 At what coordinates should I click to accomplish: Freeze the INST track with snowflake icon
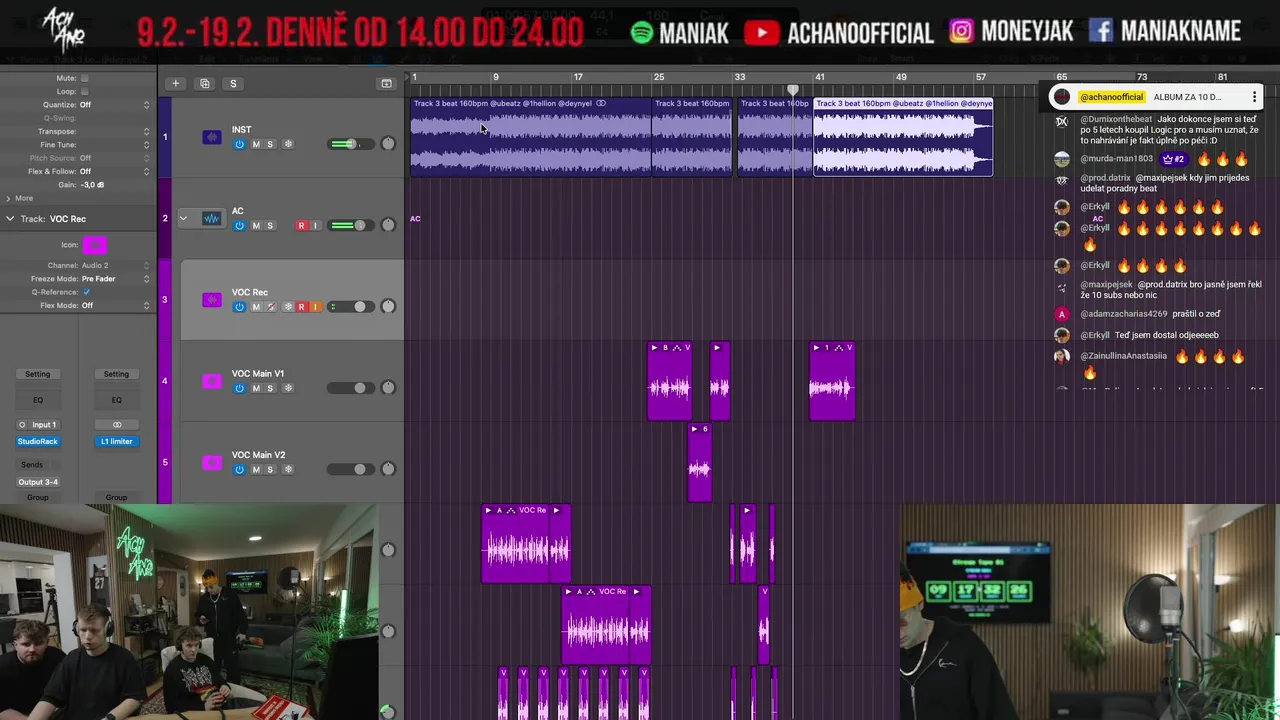288,144
